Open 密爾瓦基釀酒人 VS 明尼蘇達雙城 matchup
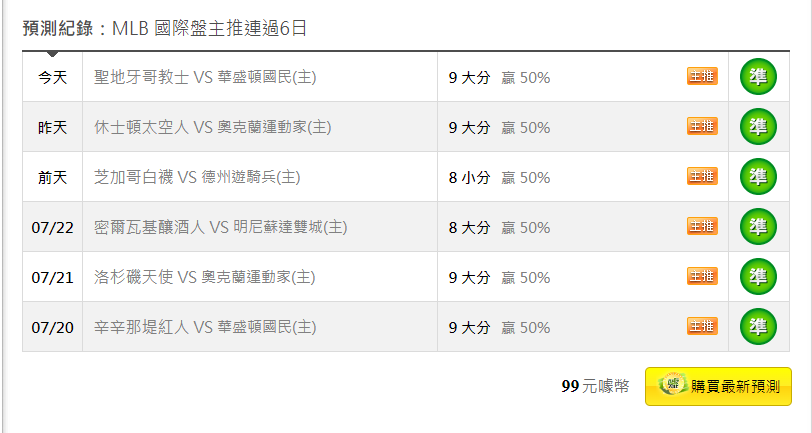The width and height of the screenshot is (812, 433). [221, 227]
